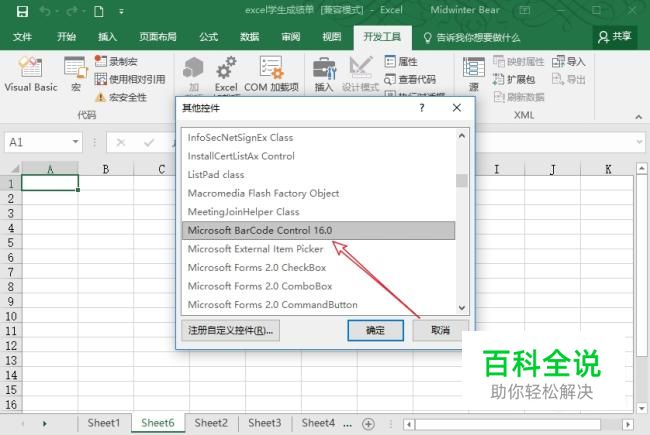Screen dimensions: 650x435
Task: Click 映射属性 map properties
Action: 519,62
